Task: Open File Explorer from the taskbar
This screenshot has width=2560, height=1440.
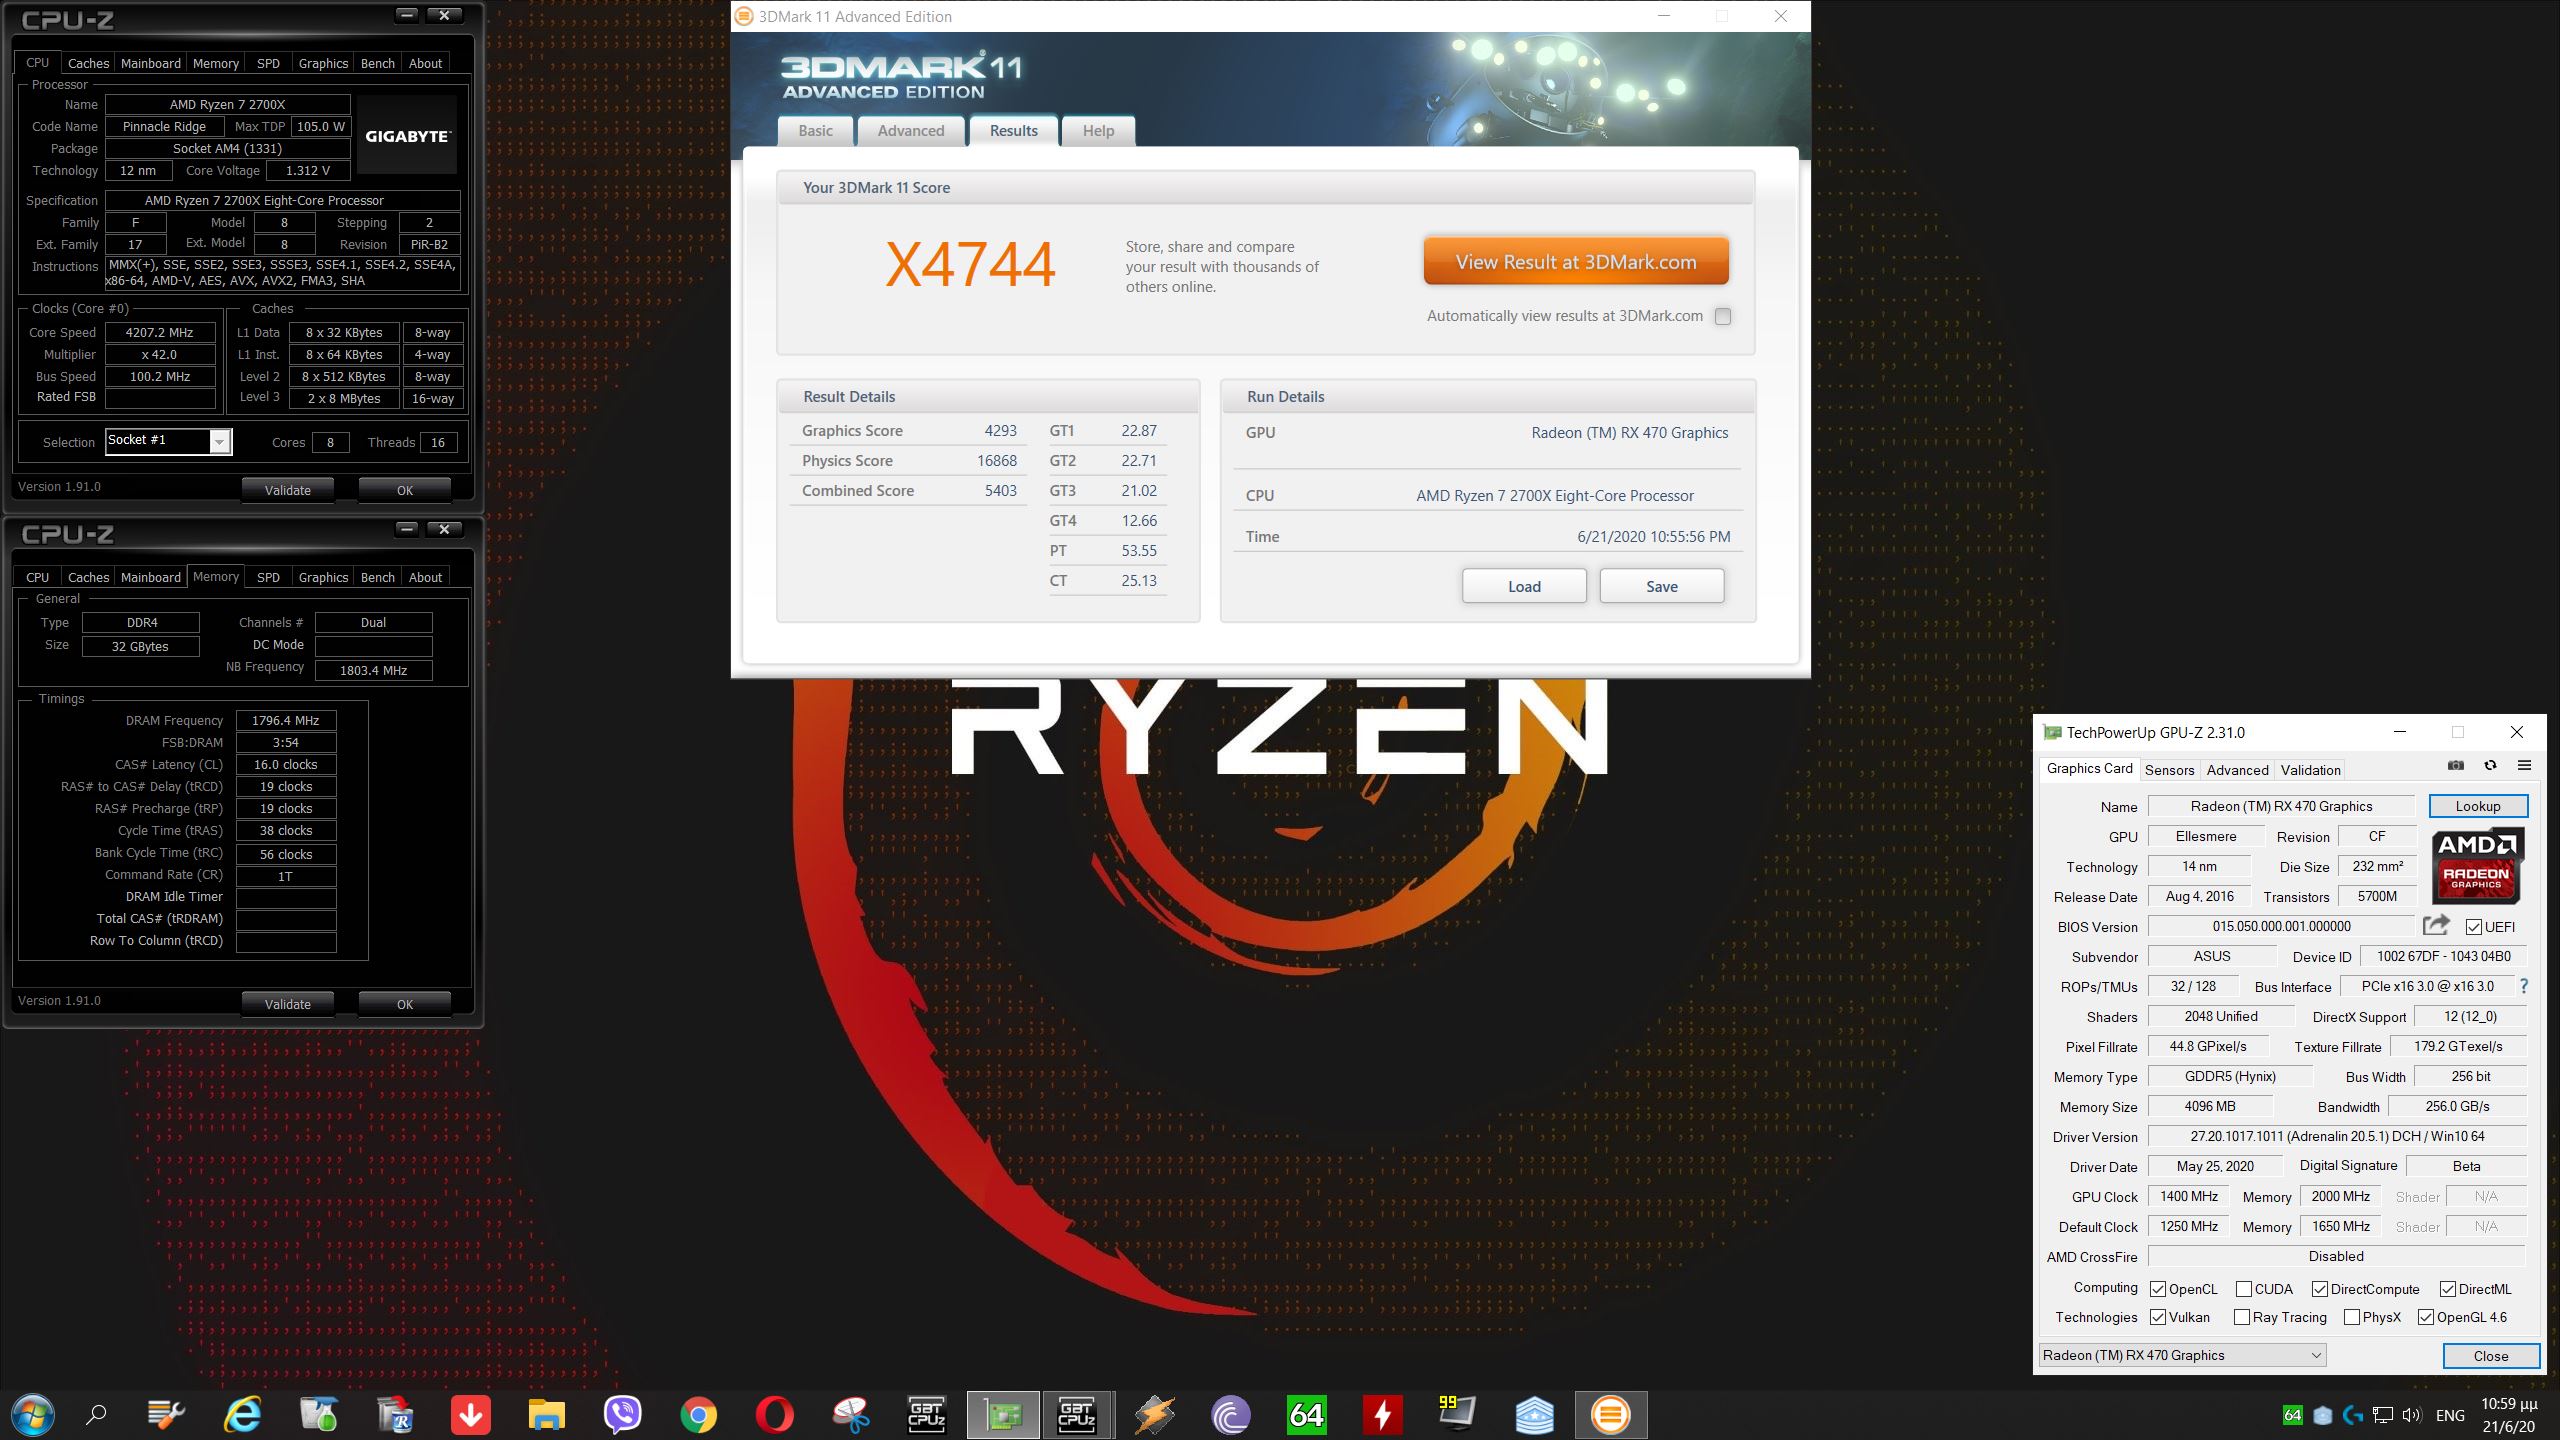Action: click(x=547, y=1414)
